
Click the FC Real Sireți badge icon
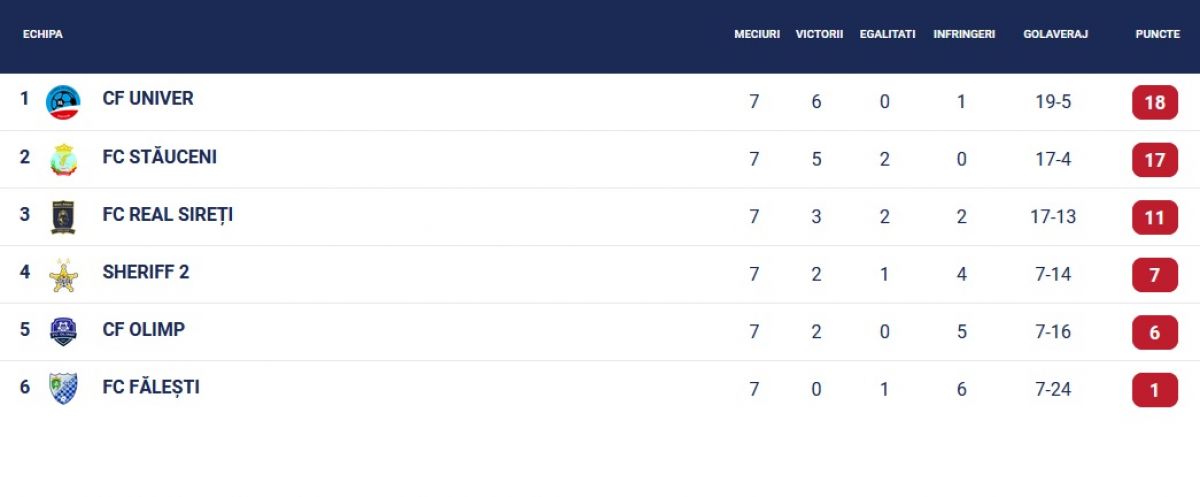[x=63, y=217]
